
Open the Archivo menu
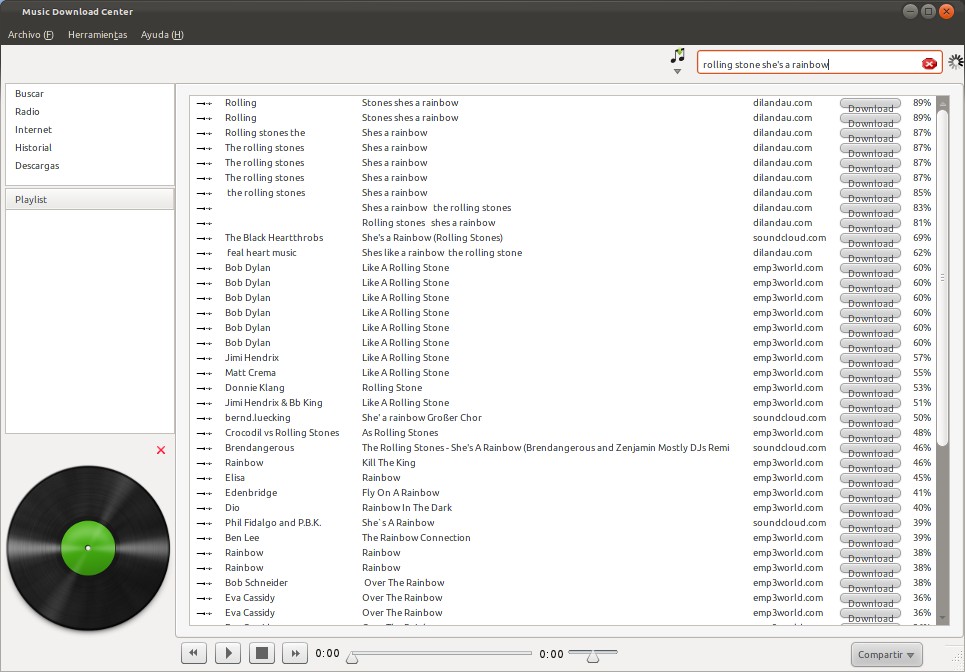30,33
